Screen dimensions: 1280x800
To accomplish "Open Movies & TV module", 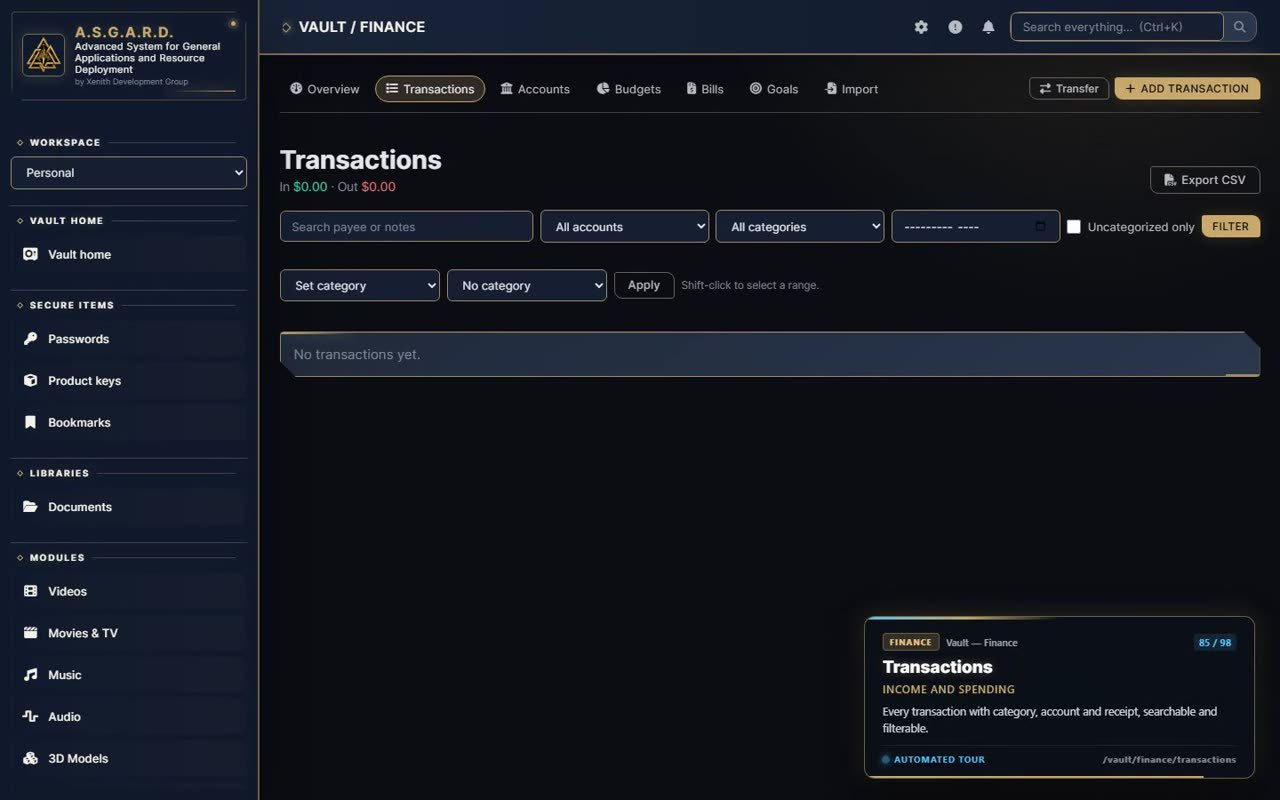I will click(128, 633).
